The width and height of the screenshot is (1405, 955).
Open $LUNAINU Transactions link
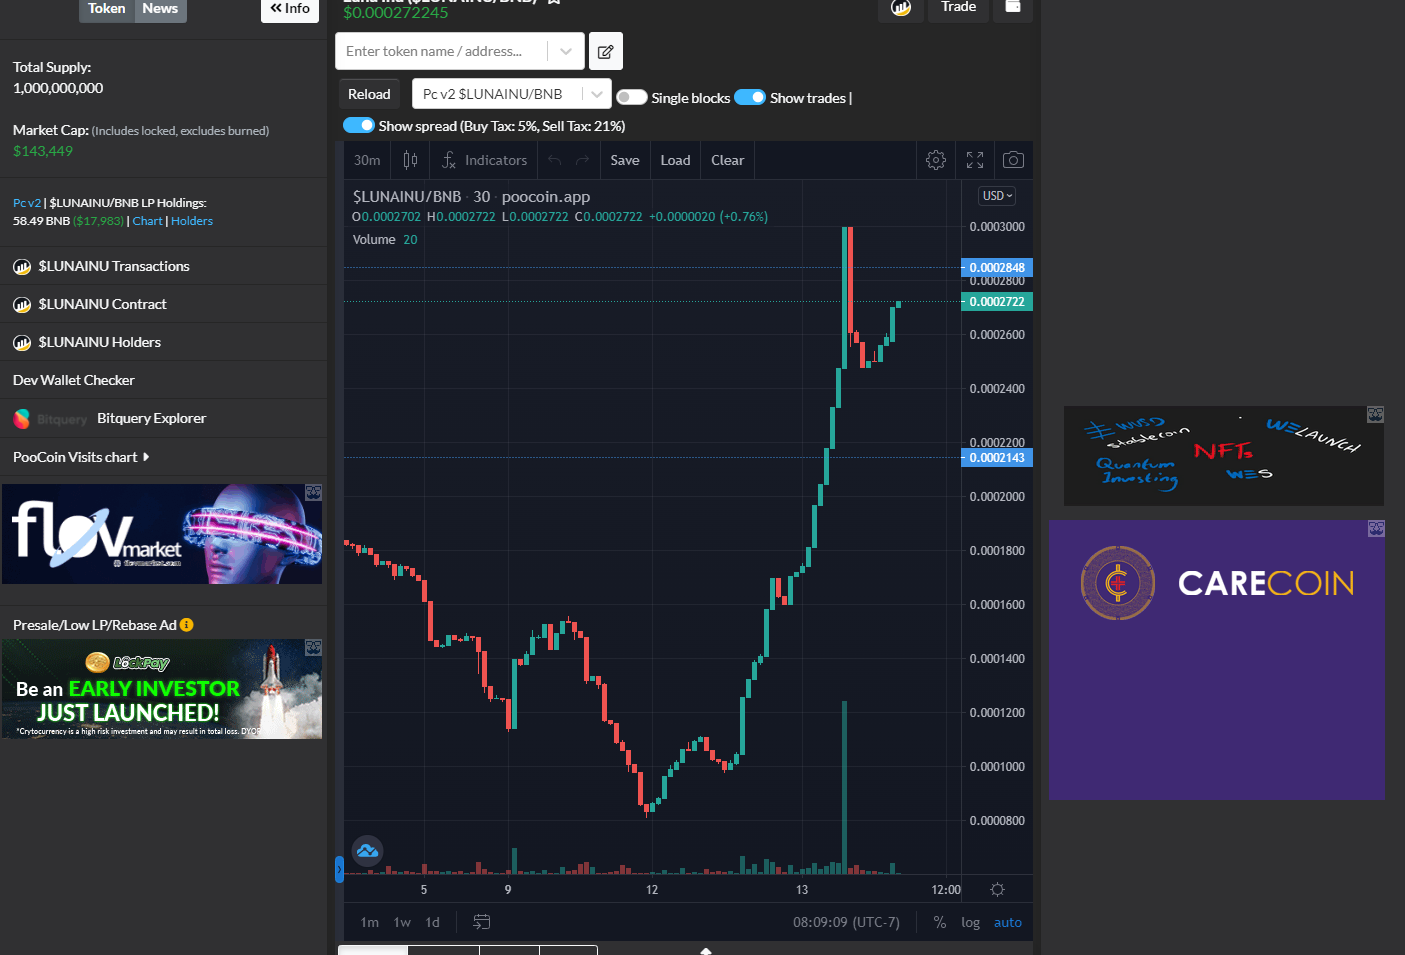(x=114, y=266)
